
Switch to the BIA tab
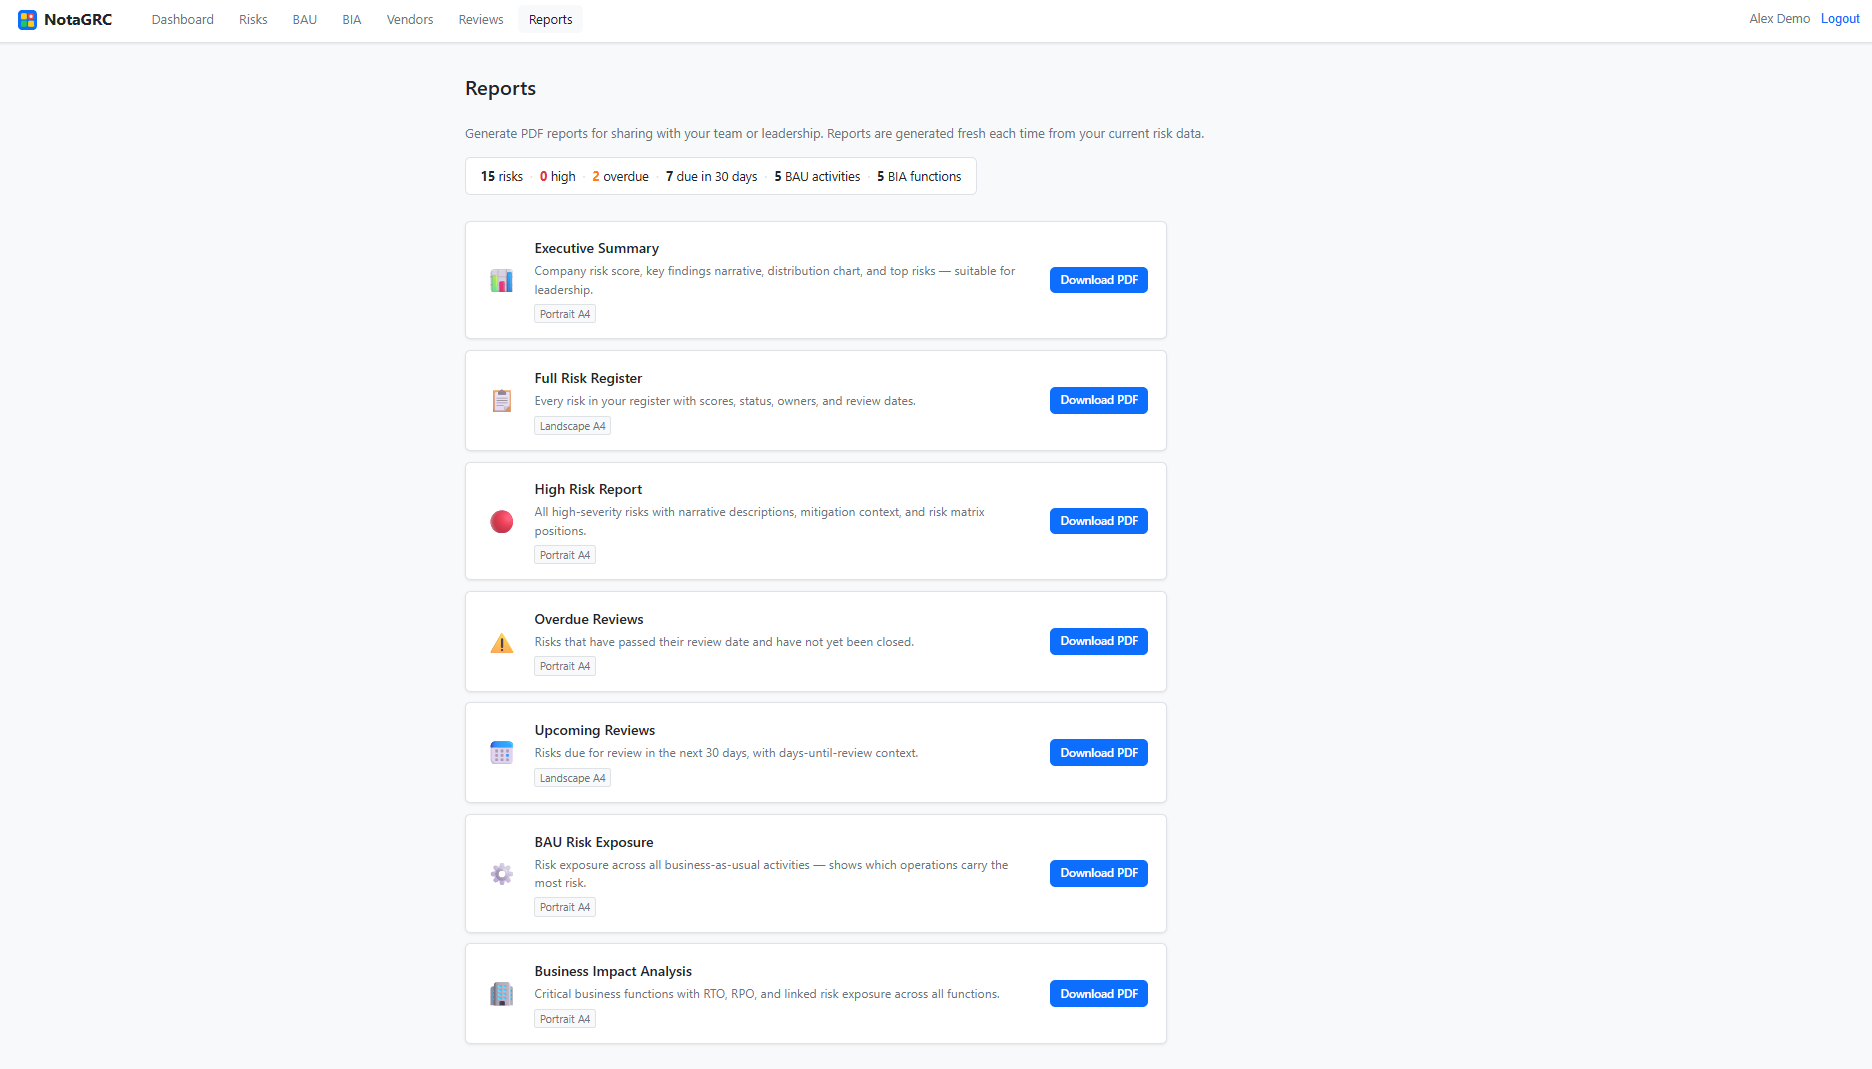[x=351, y=19]
